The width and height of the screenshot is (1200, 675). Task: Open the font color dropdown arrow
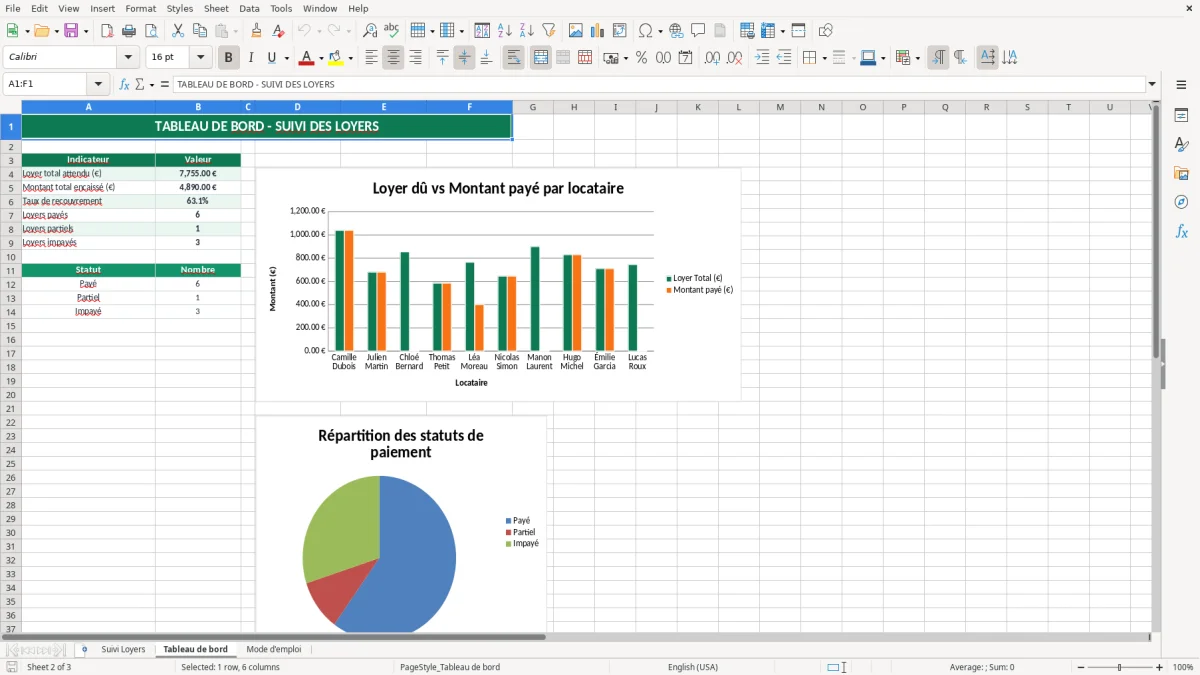(321, 58)
